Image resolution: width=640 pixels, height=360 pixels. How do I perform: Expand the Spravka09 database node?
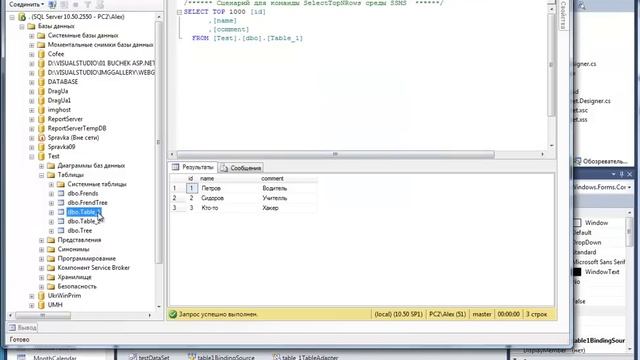32,147
